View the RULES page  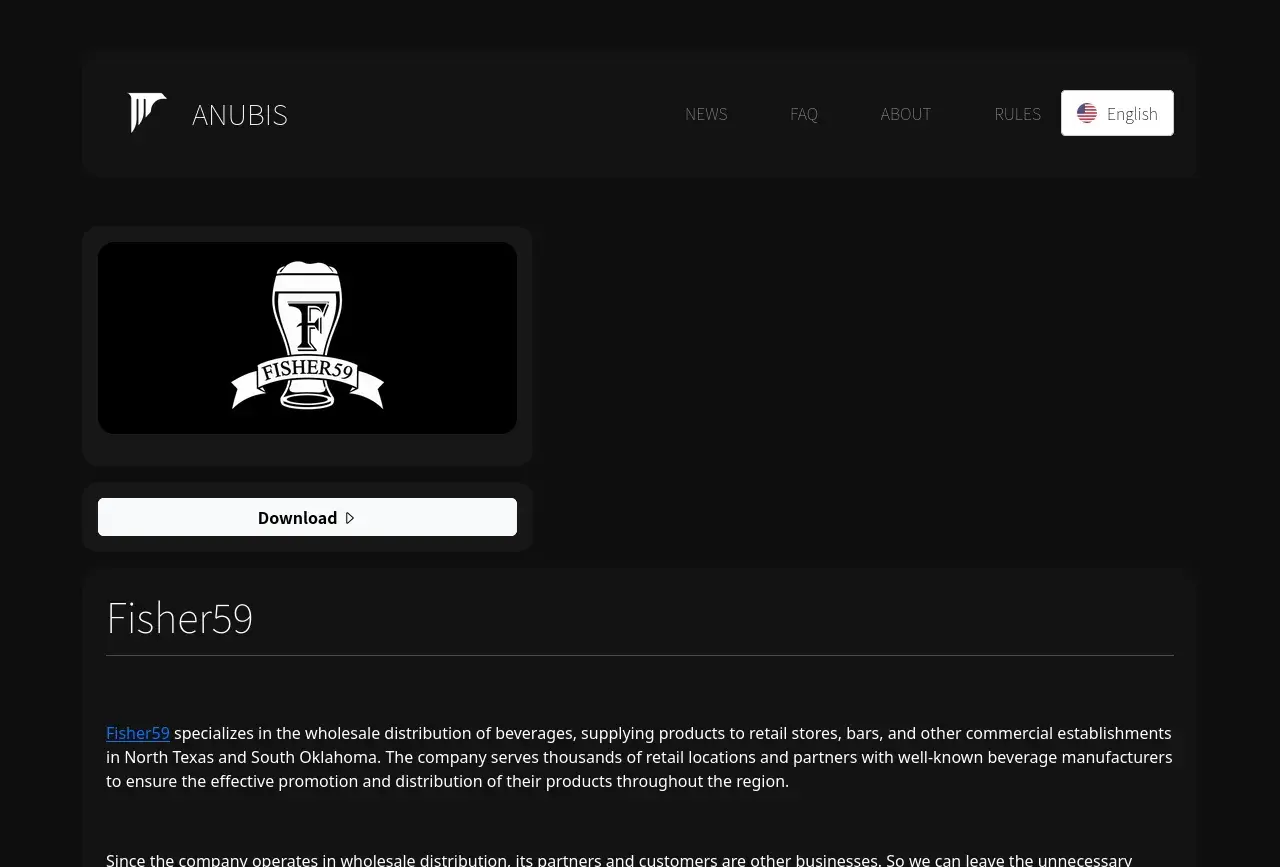pyautogui.click(x=1017, y=114)
